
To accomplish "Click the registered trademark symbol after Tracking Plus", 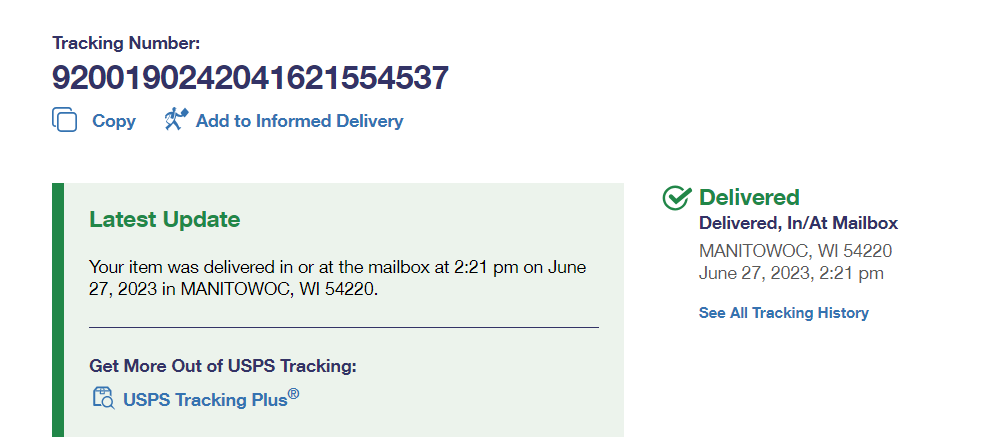I will click(x=294, y=393).
